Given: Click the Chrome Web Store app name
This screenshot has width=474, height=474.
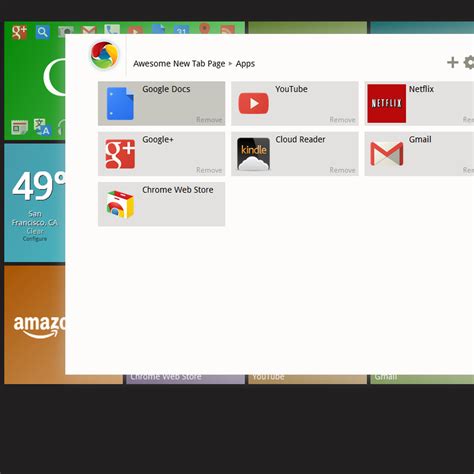Looking at the screenshot, I should tap(178, 190).
